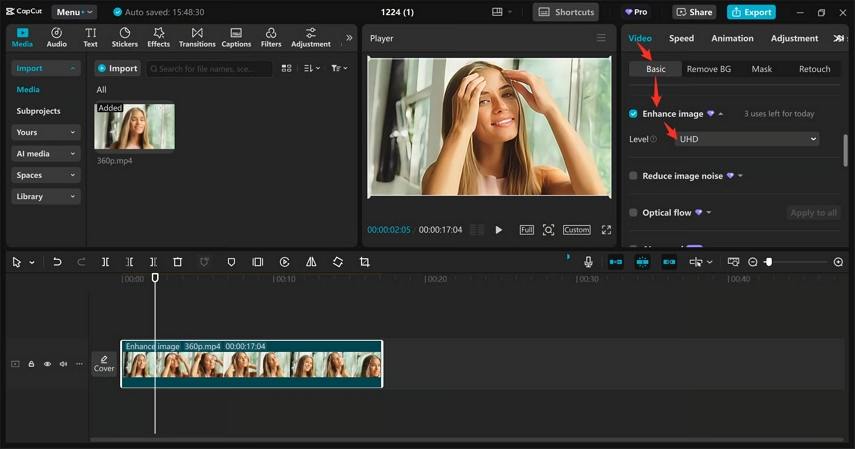Lock the video track
Viewport: 855px width, 449px height.
point(31,364)
